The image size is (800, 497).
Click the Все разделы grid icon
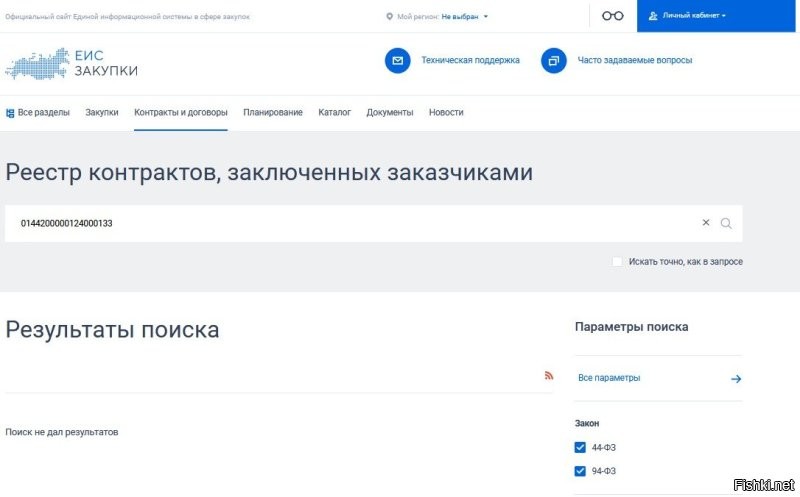pos(10,113)
